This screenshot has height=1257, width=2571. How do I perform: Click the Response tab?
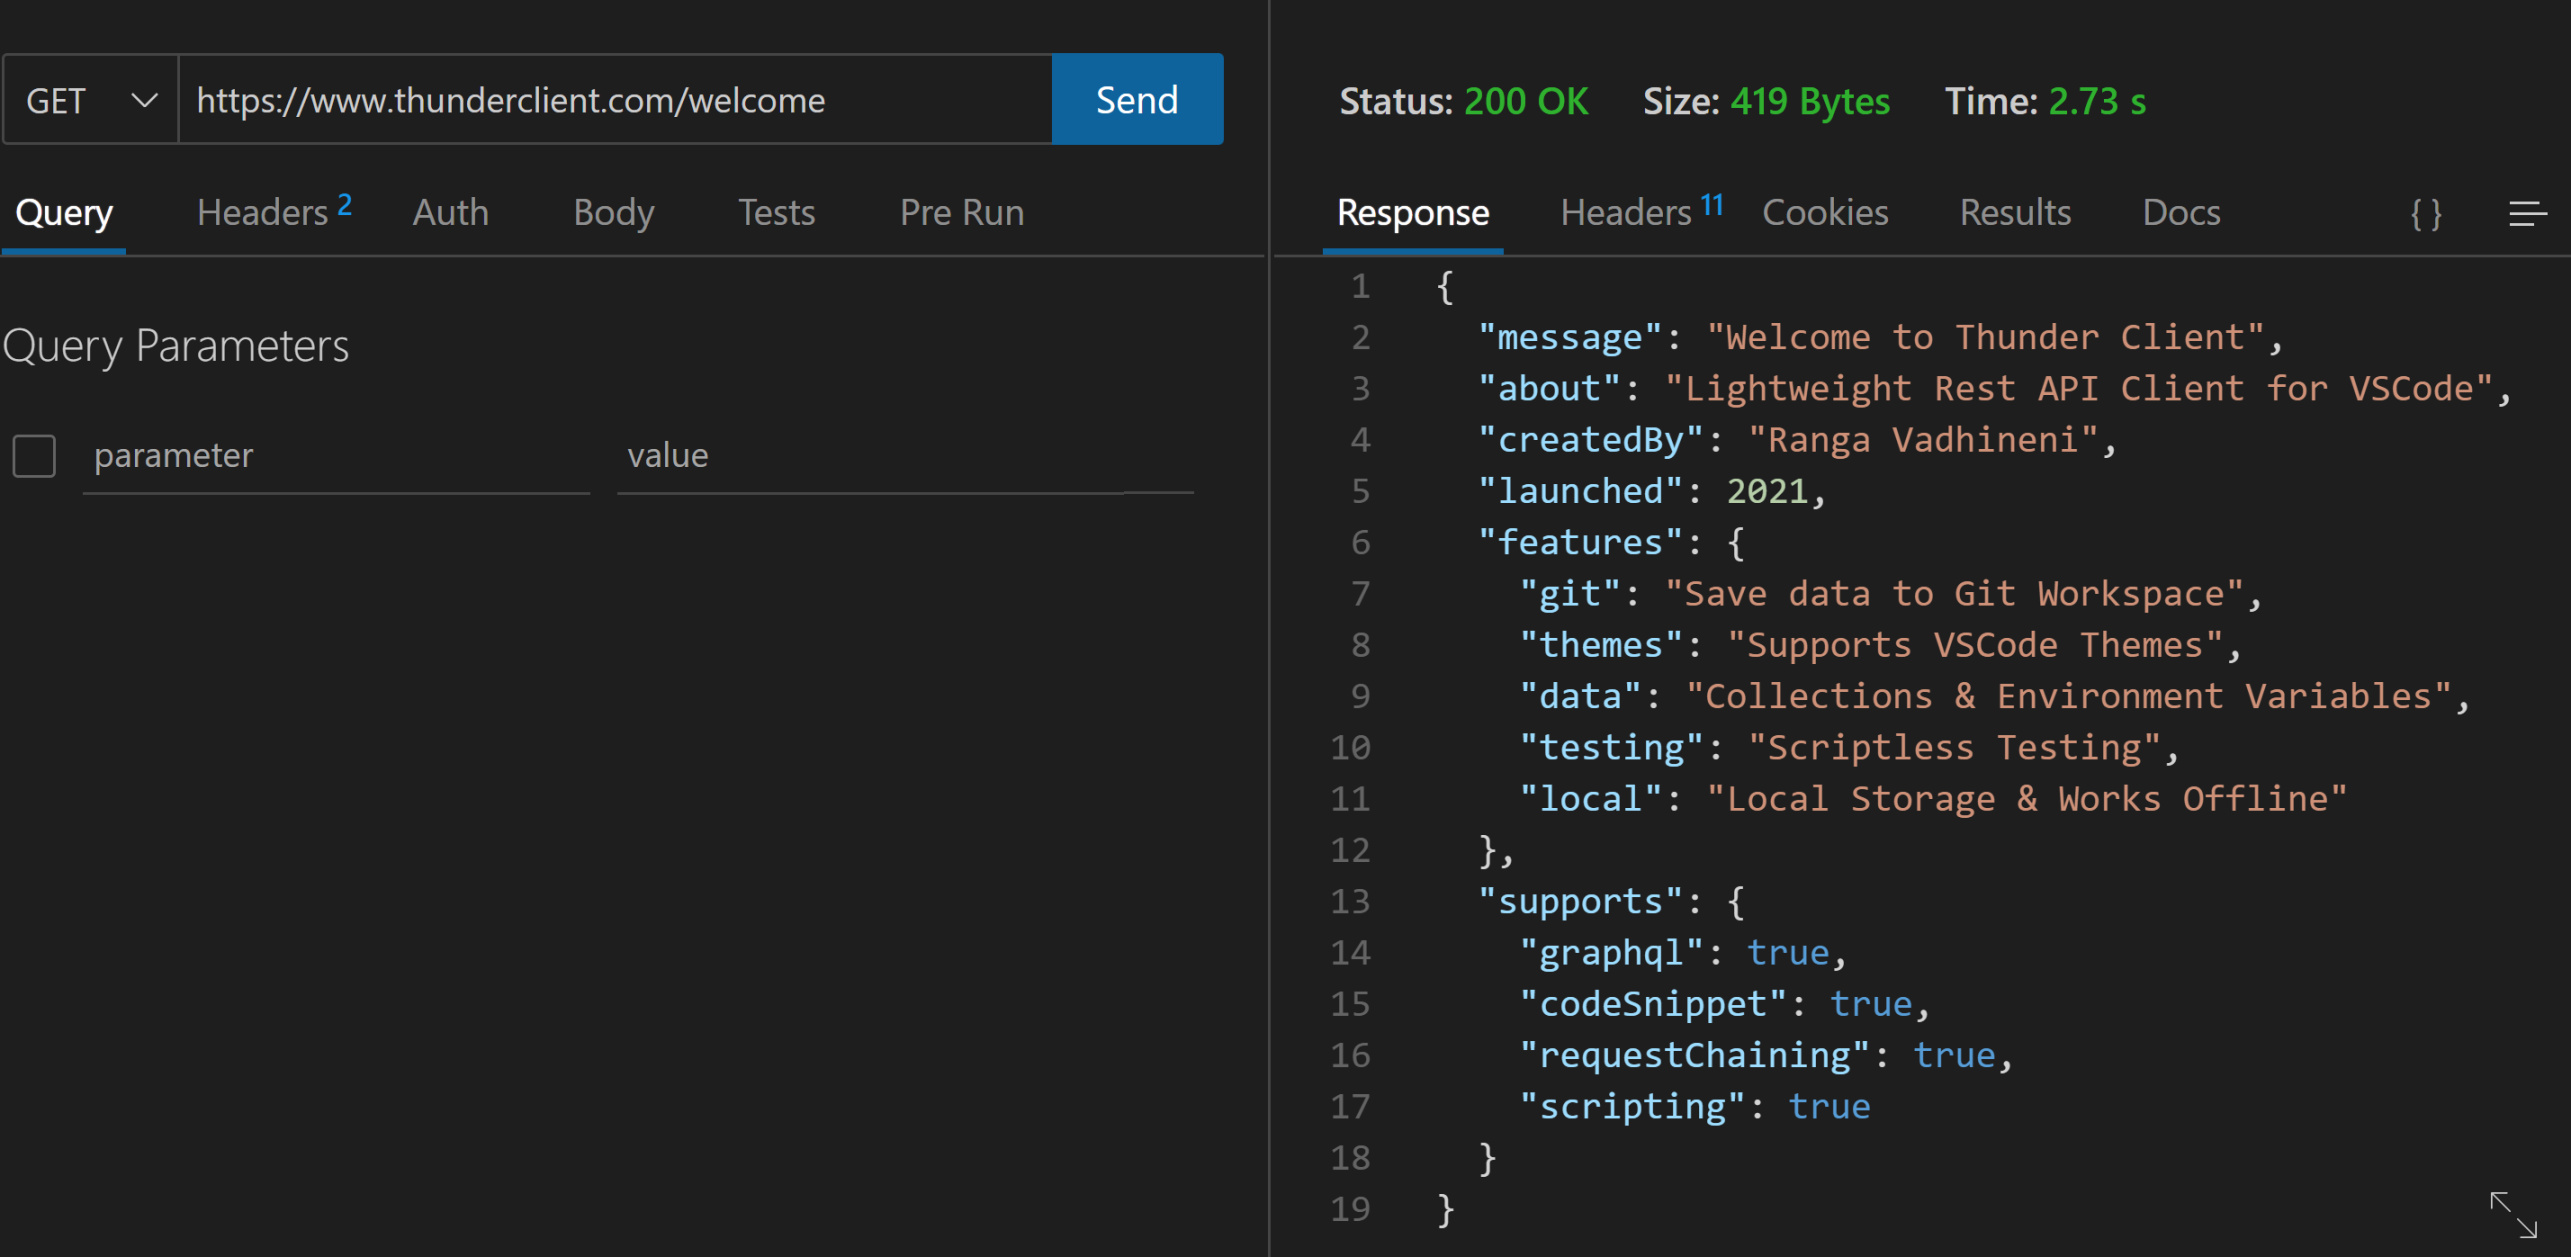(1412, 213)
